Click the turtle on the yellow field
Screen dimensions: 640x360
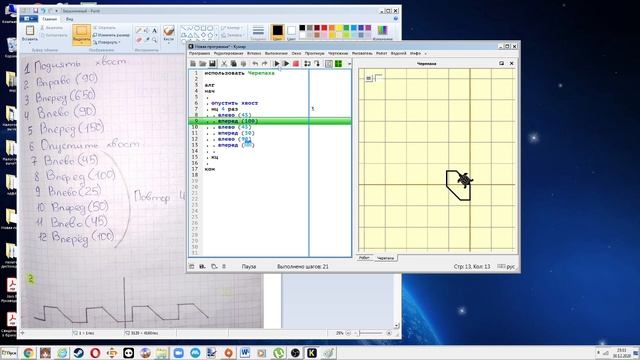tap(464, 180)
